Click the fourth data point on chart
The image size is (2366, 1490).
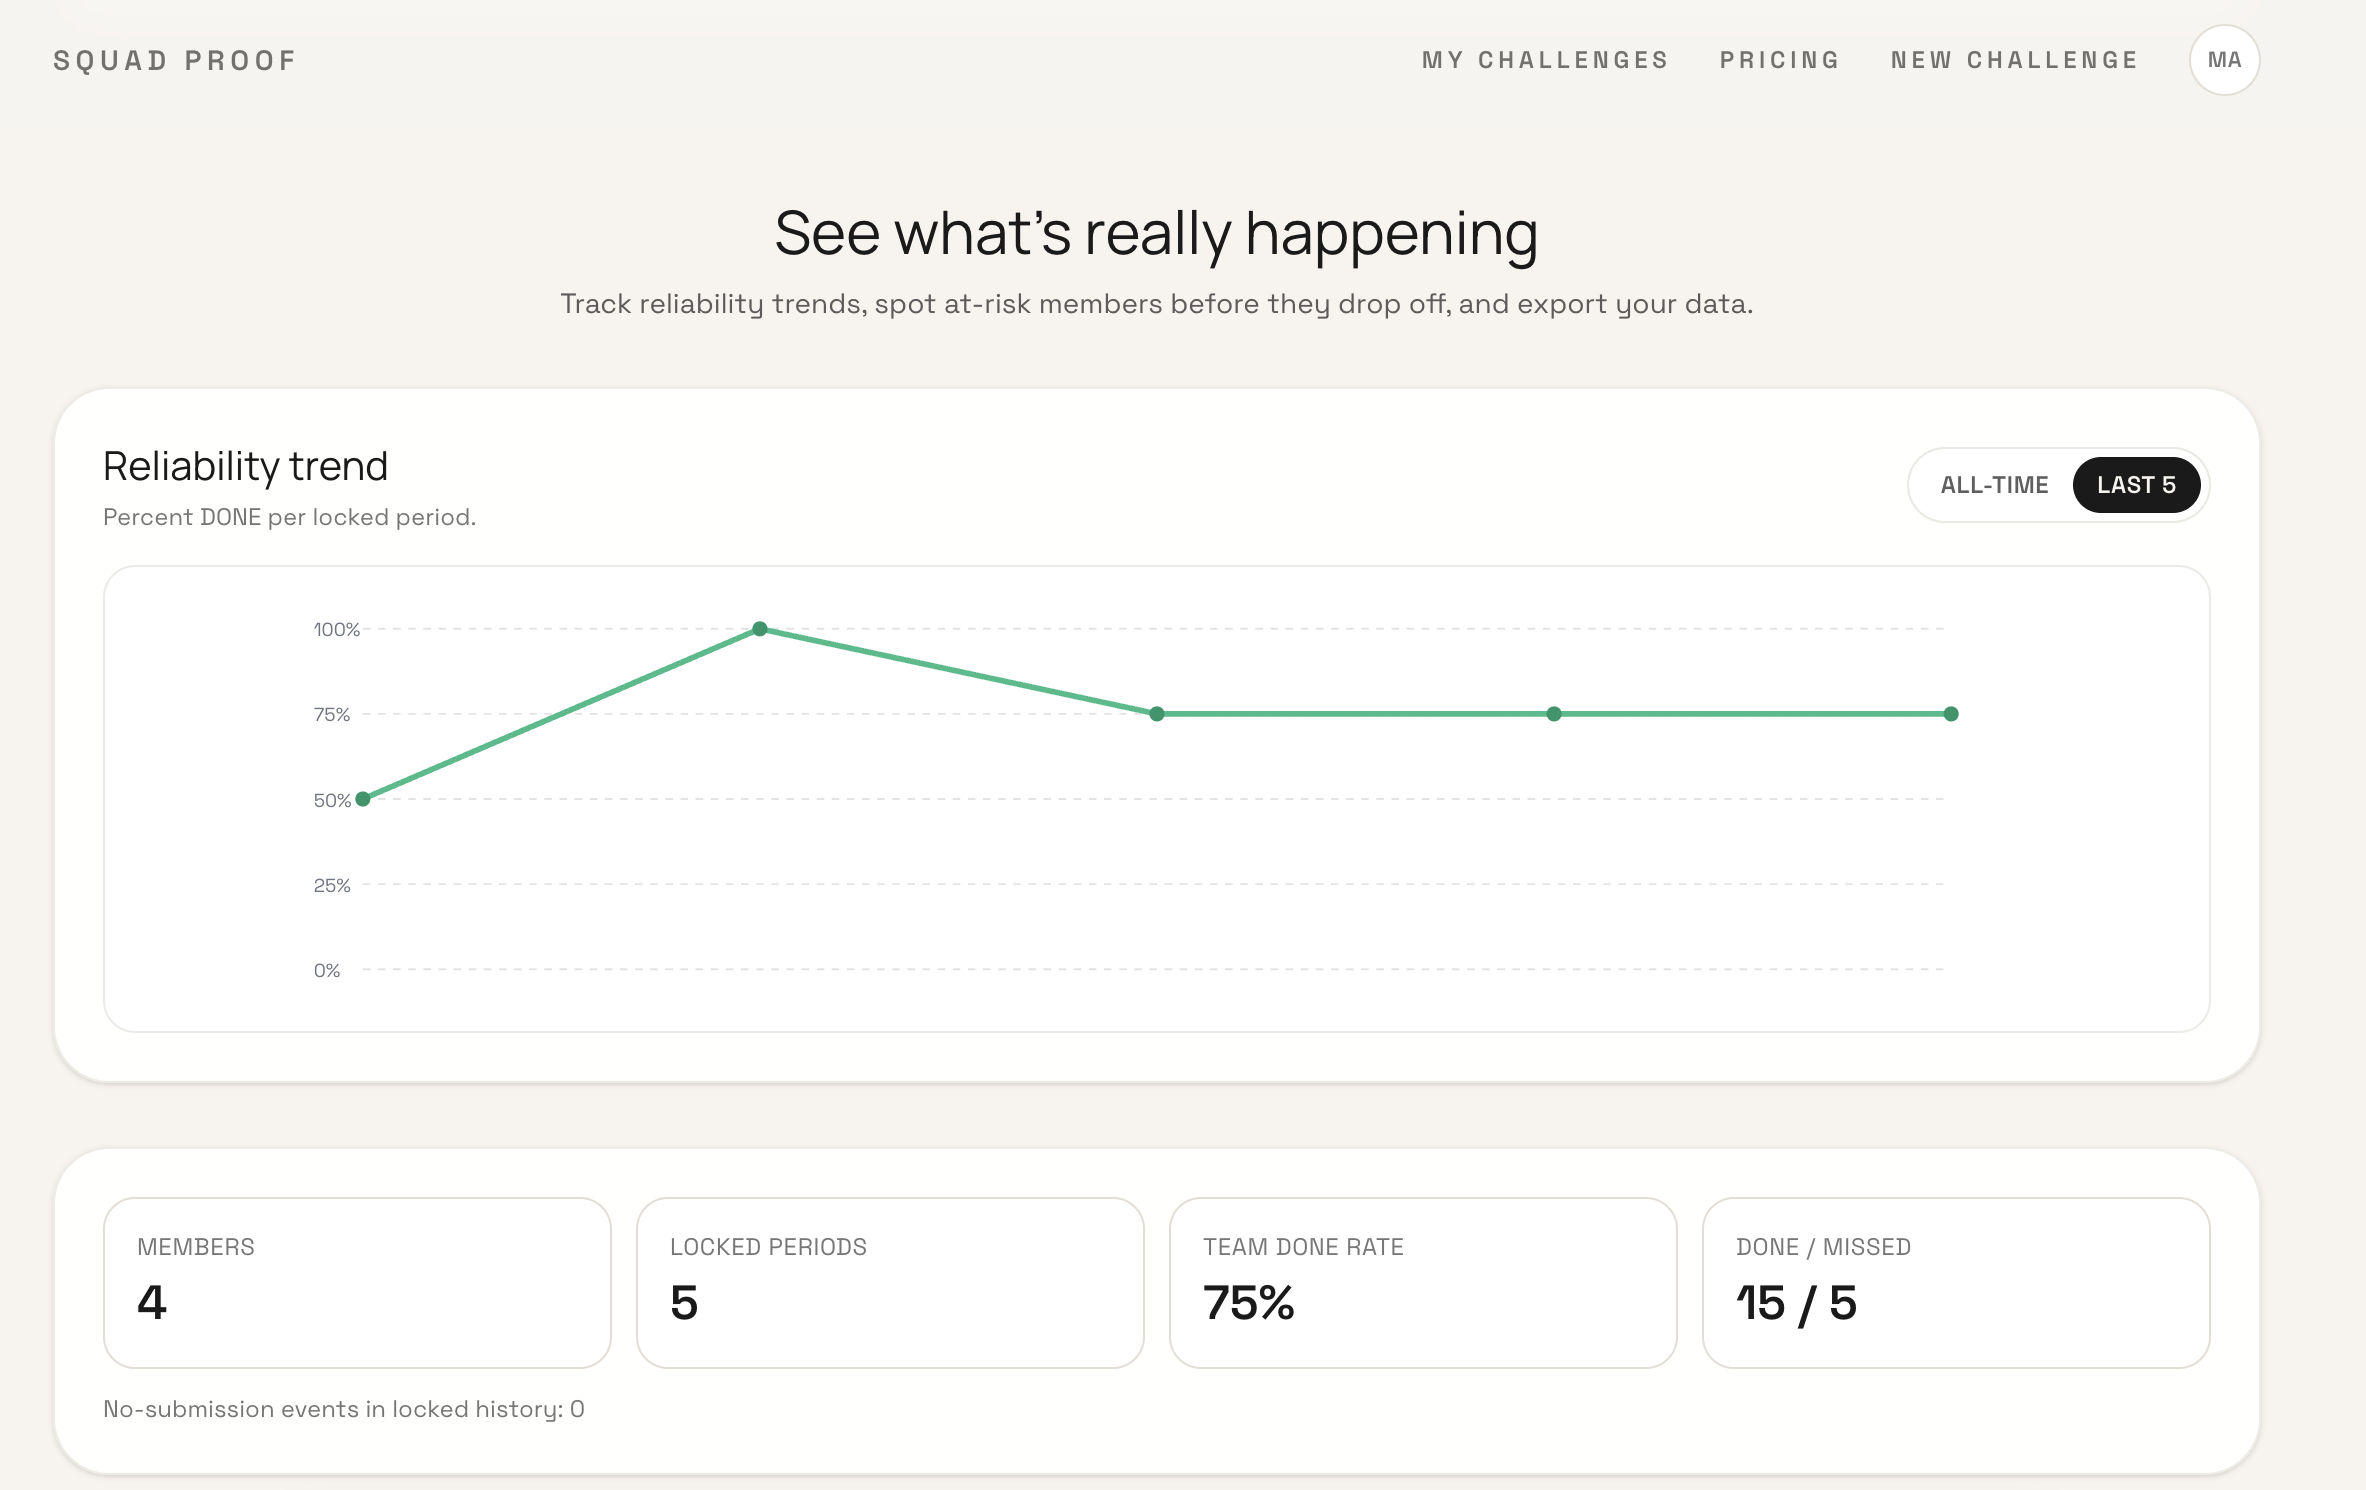1554,714
